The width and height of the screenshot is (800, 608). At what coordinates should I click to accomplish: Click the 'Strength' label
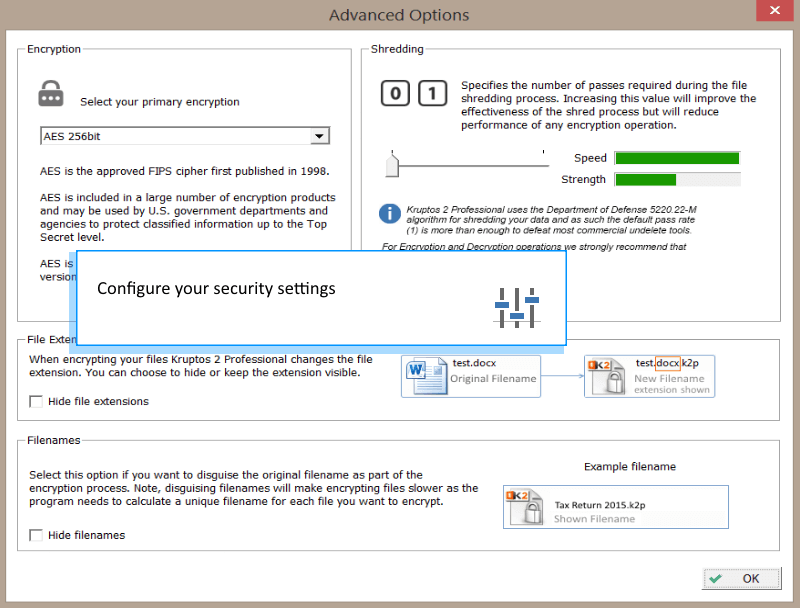583,180
